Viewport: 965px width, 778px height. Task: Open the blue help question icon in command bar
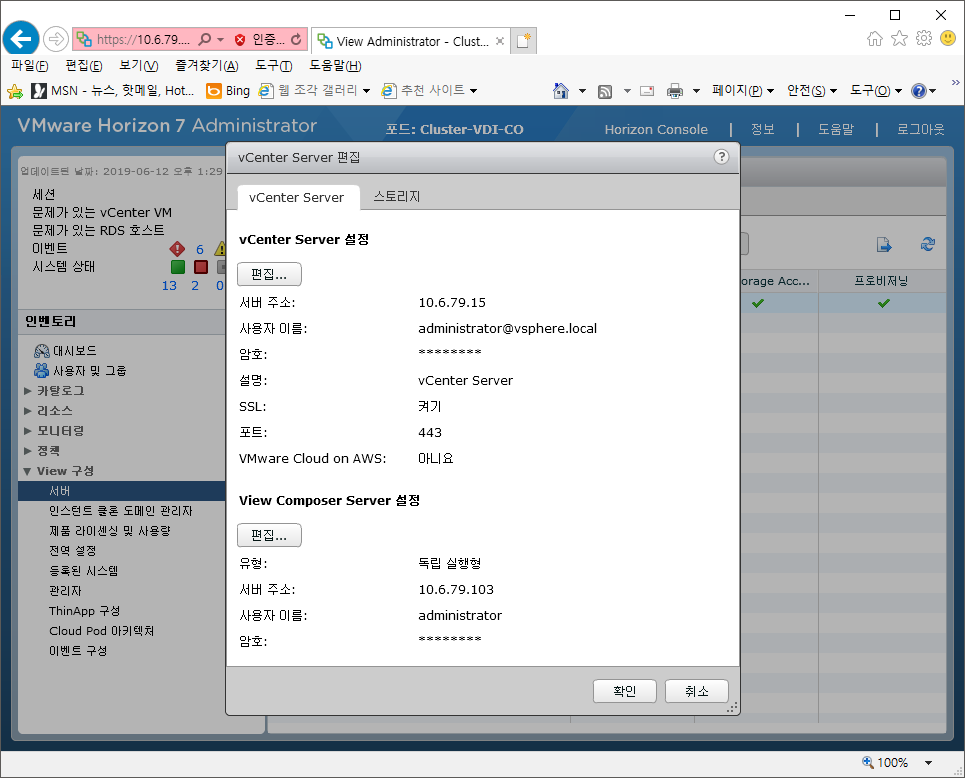point(919,91)
